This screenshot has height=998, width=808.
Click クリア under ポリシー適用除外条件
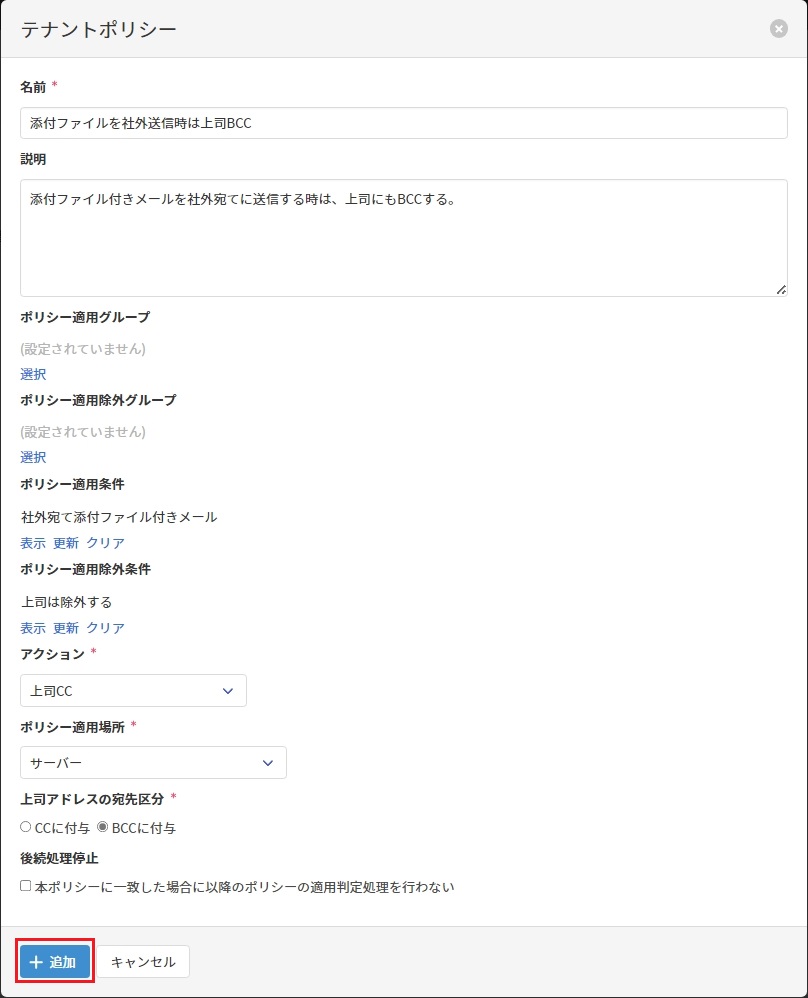tap(105, 628)
